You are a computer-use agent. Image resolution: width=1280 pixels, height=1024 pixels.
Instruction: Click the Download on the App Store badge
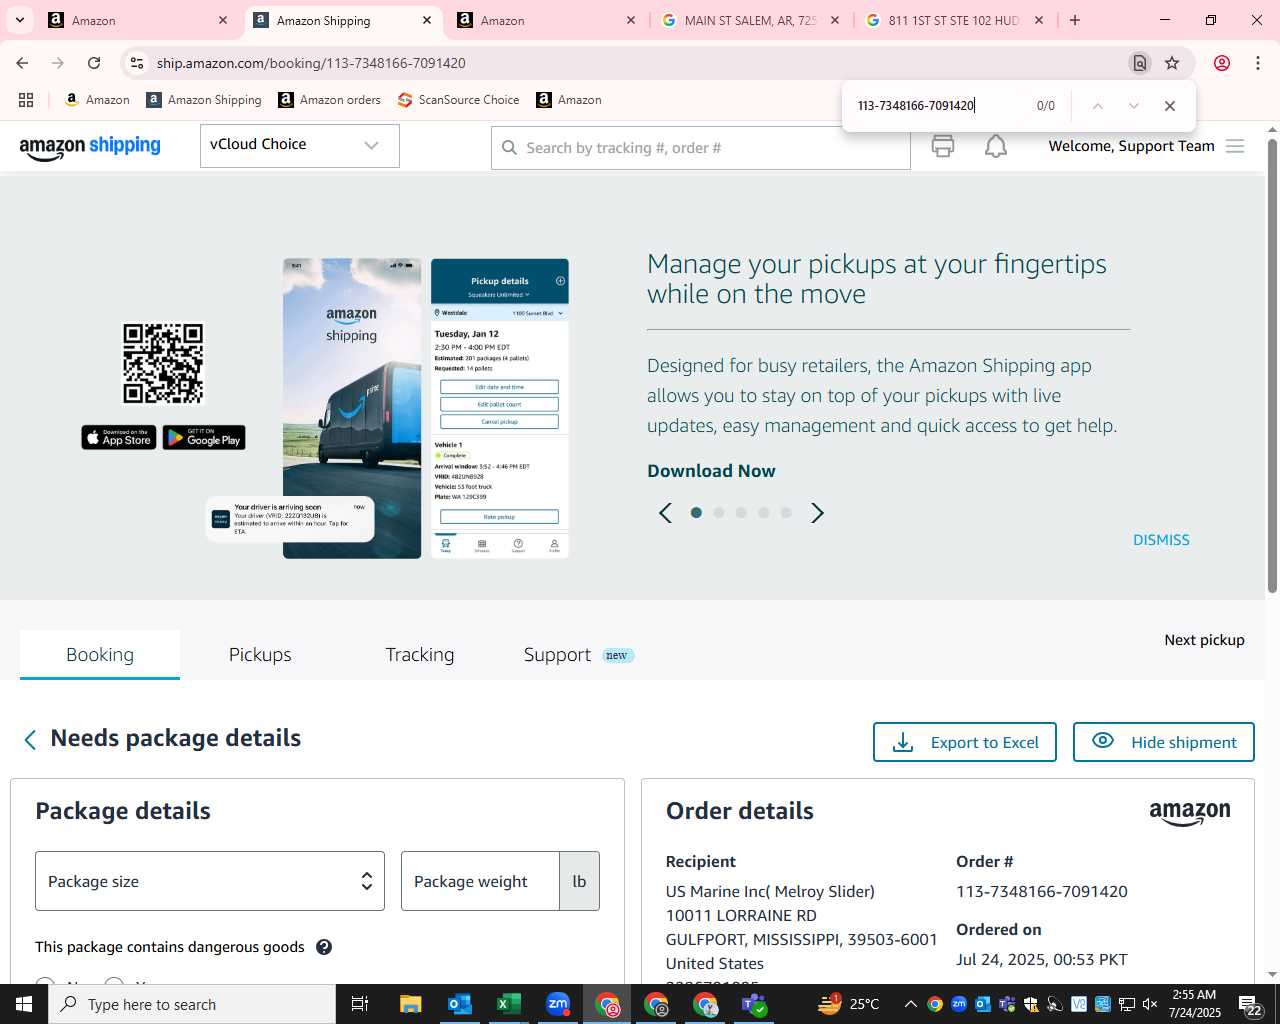119,438
